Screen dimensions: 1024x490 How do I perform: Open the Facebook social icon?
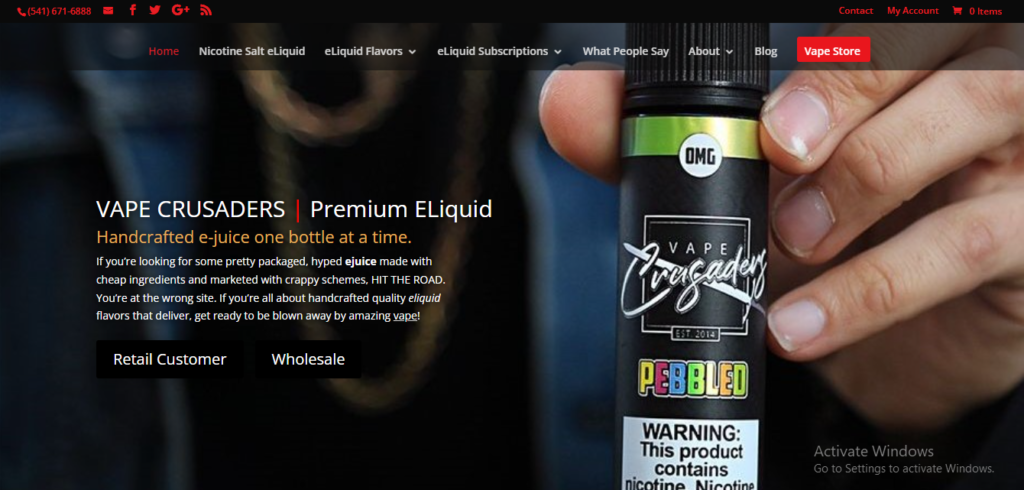[133, 10]
